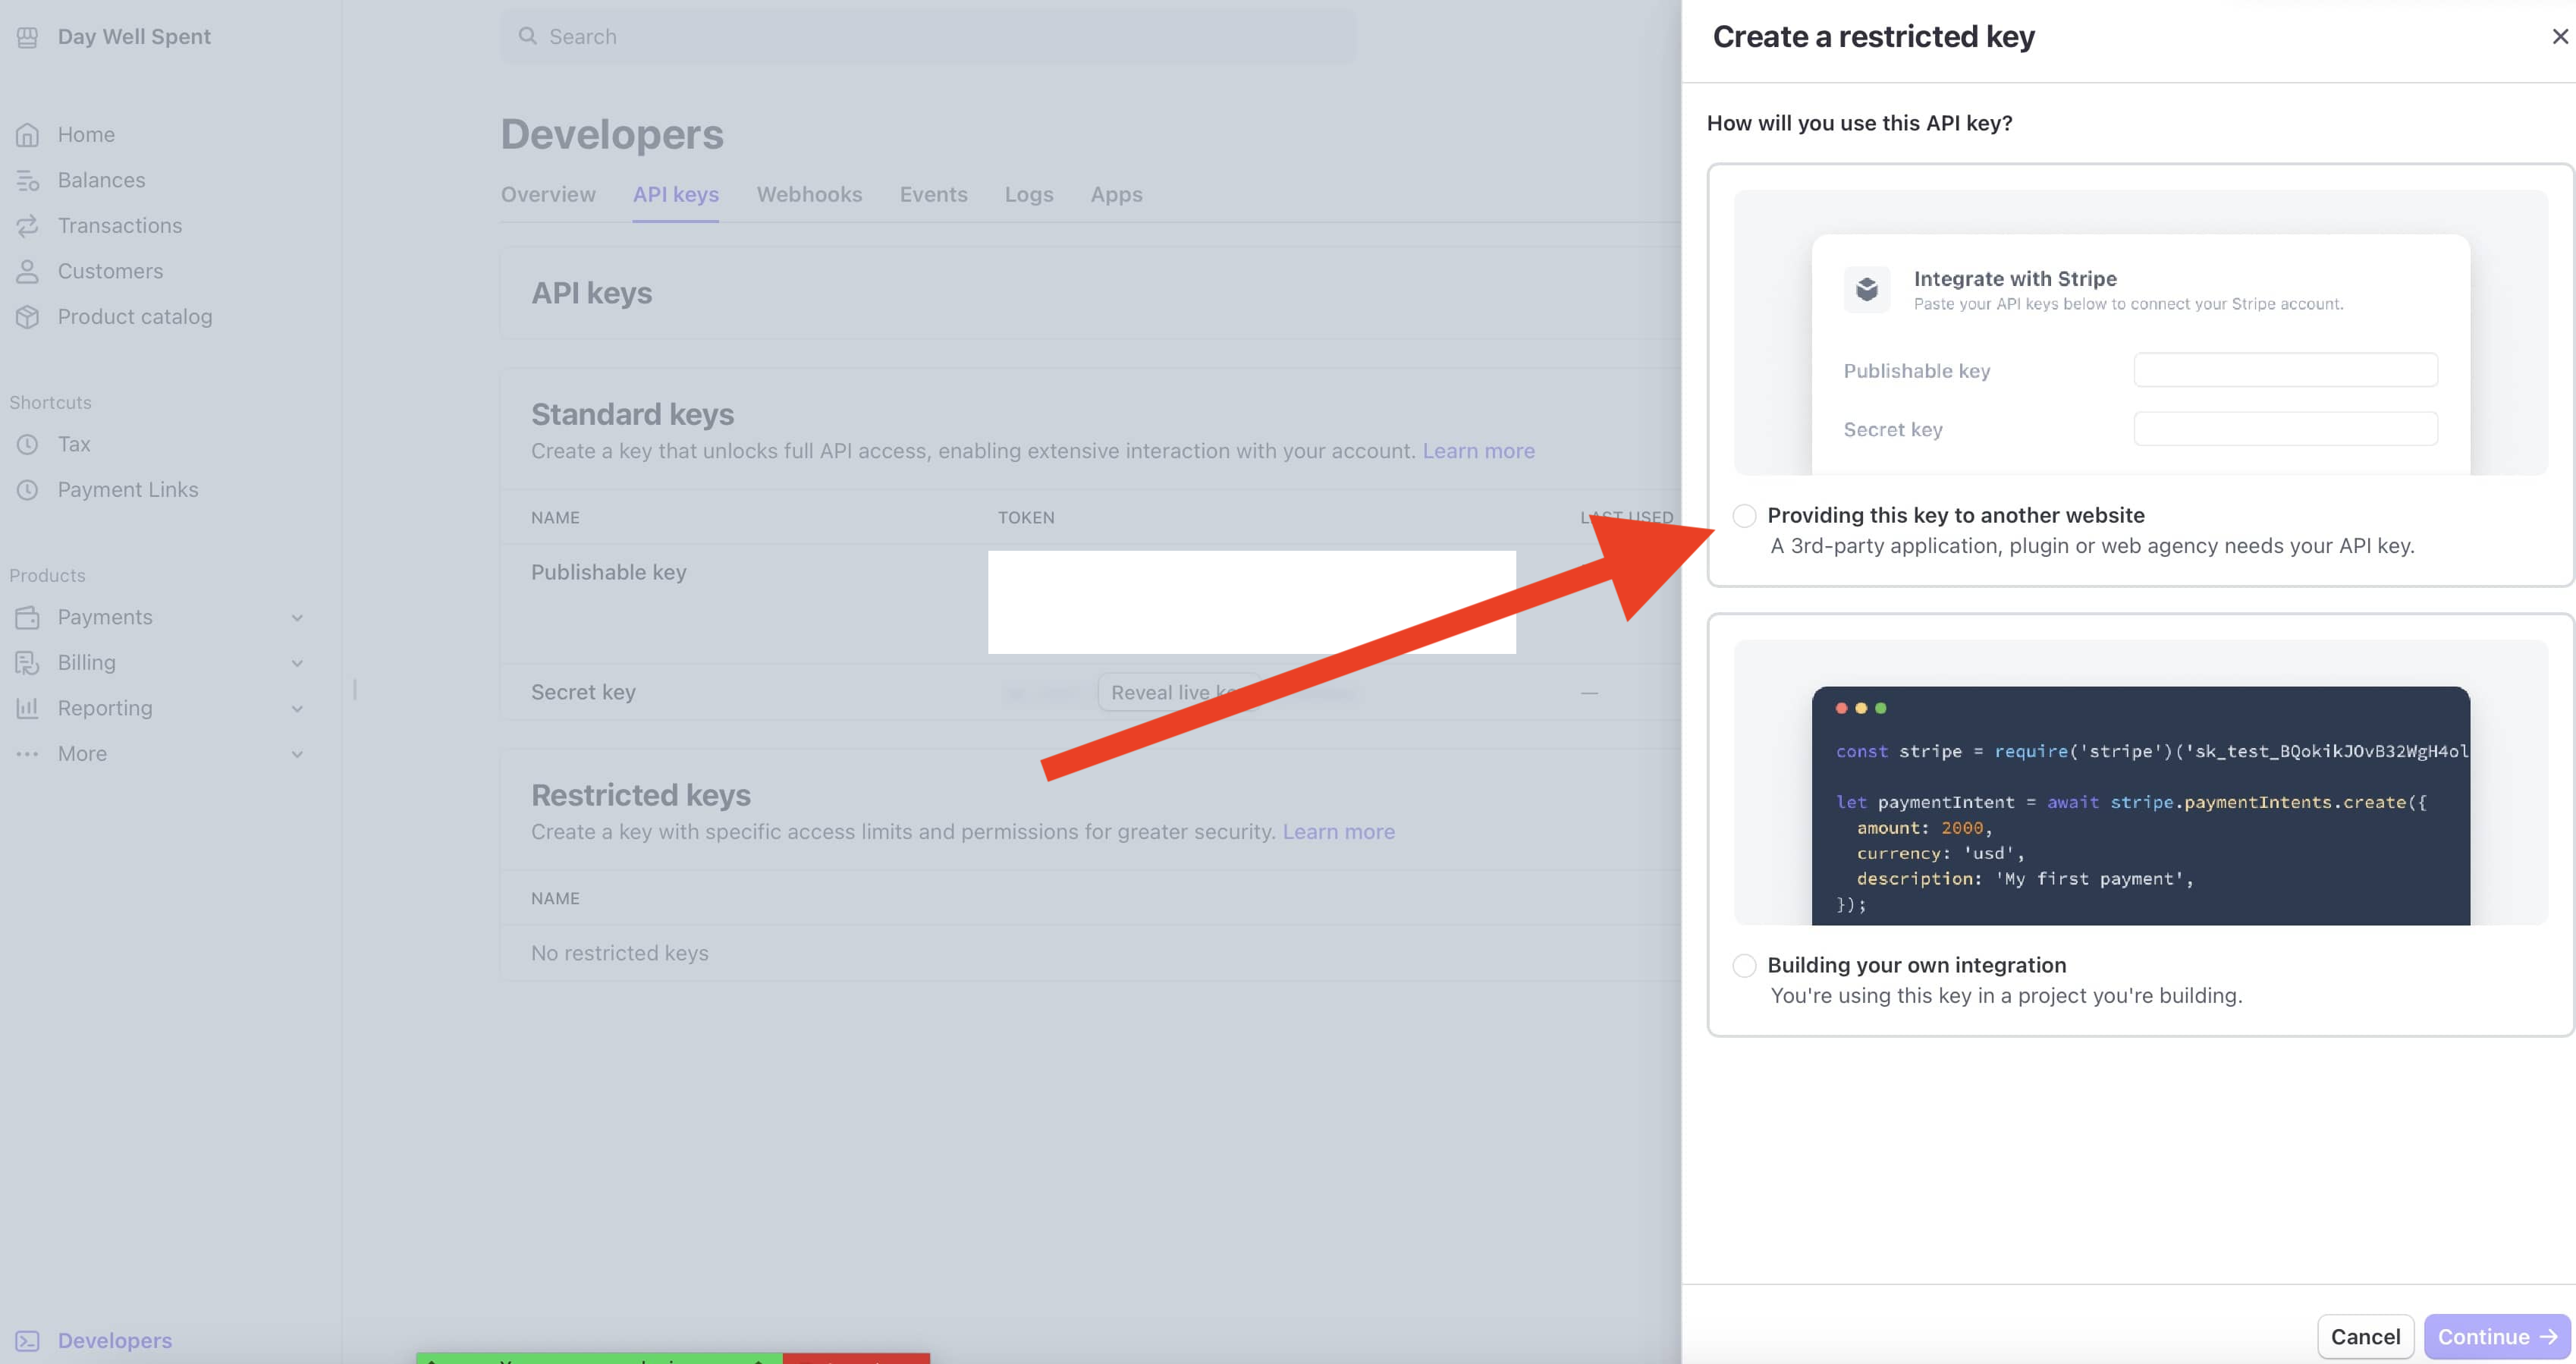Close the restricted key panel
This screenshot has width=2576, height=1364.
(2559, 37)
